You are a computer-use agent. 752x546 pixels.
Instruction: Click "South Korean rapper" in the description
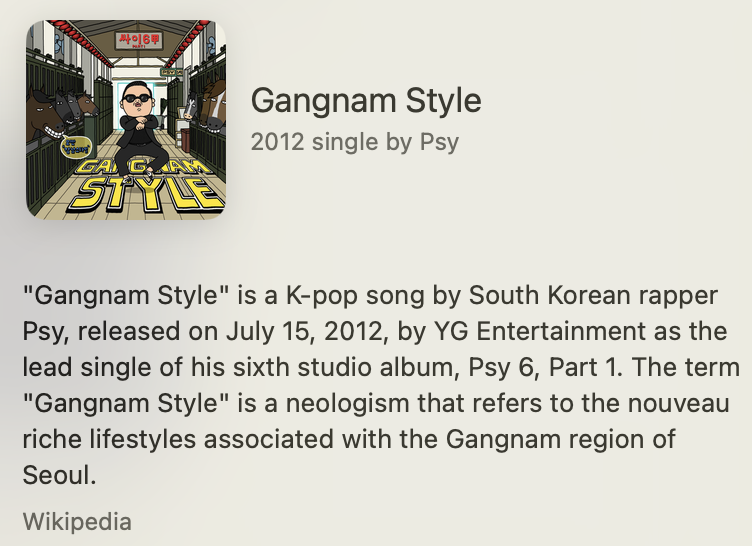[x=593, y=296]
